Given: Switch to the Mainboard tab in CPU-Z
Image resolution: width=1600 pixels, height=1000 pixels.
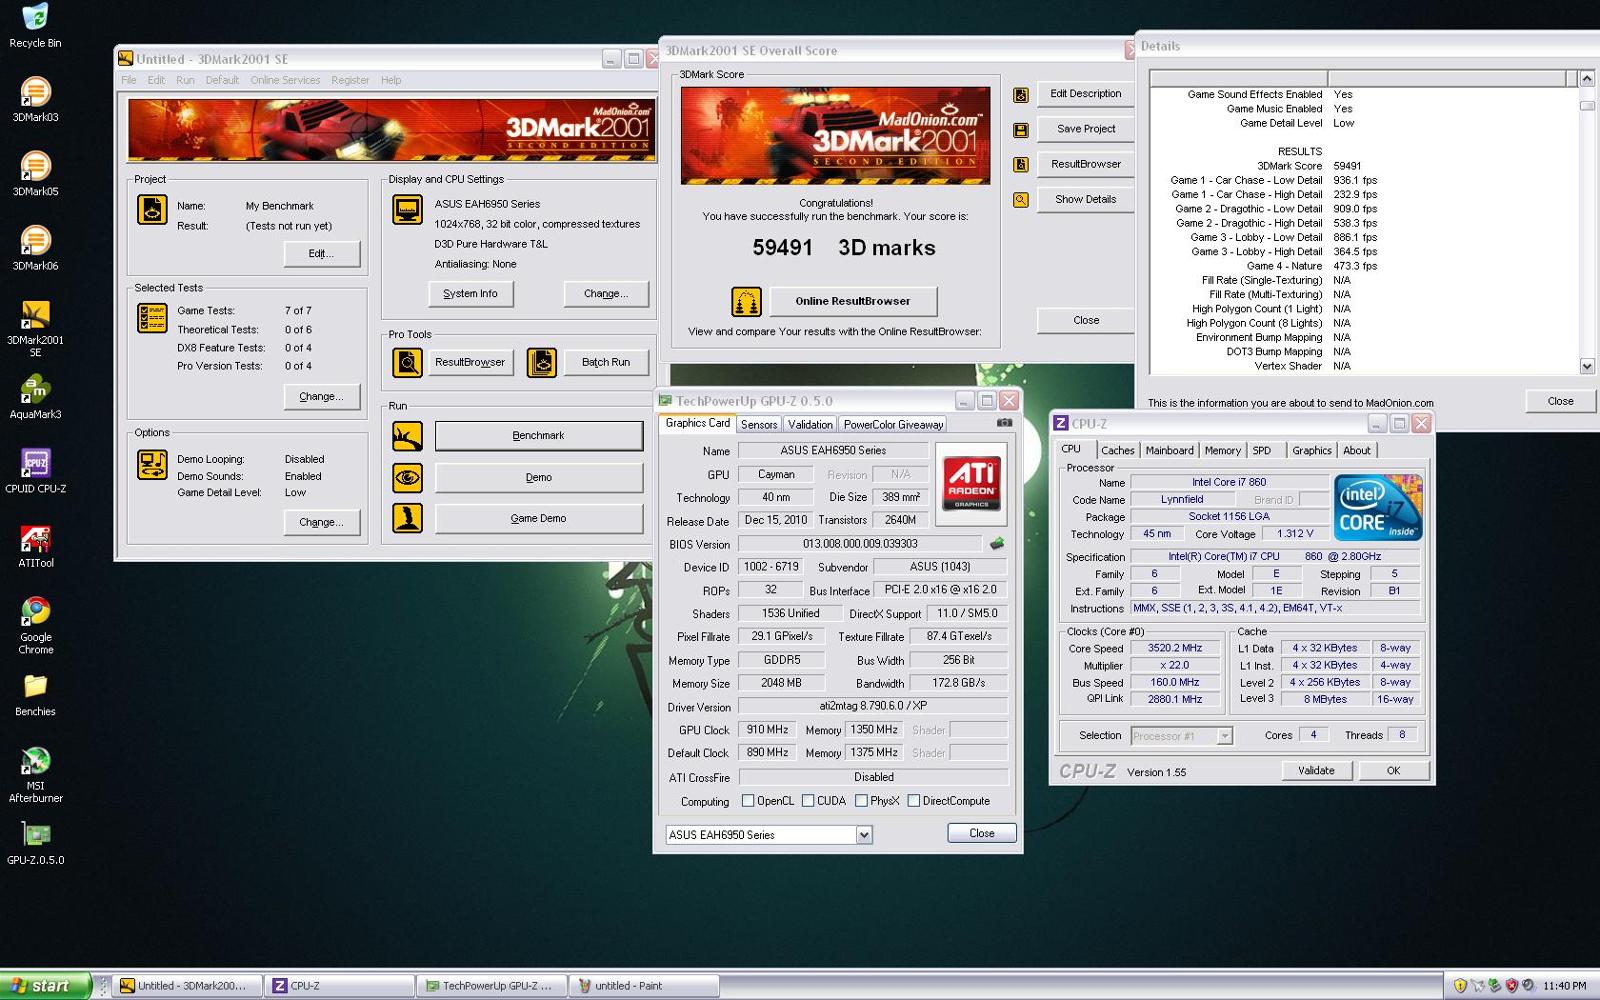Looking at the screenshot, I should click(x=1169, y=451).
